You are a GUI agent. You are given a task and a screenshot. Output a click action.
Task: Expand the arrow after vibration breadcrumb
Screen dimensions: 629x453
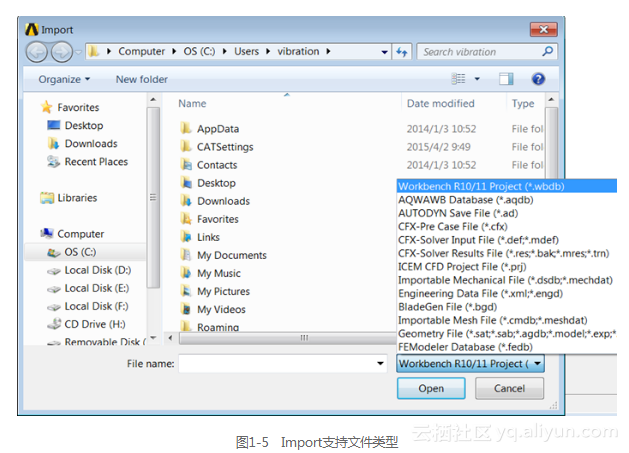point(328,51)
